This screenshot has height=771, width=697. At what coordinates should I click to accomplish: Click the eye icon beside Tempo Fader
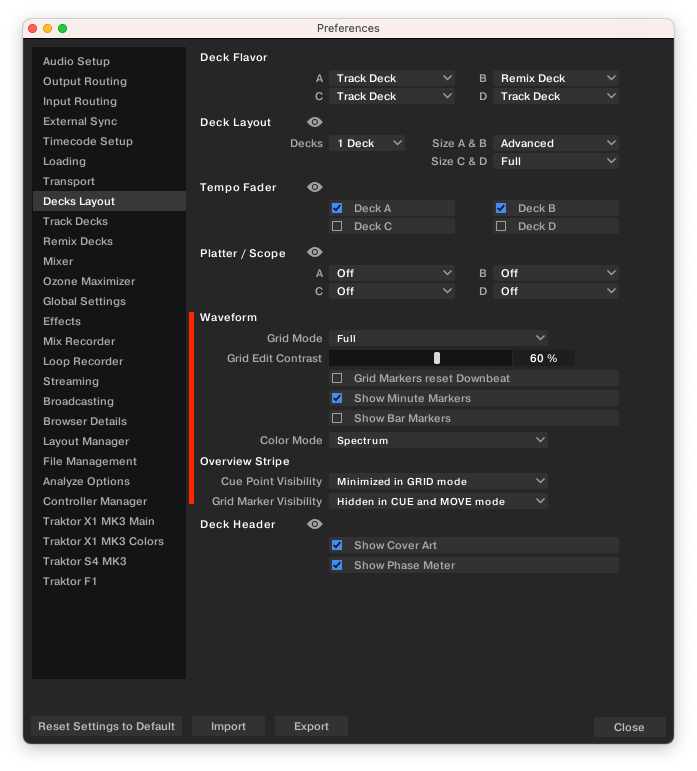(x=315, y=187)
